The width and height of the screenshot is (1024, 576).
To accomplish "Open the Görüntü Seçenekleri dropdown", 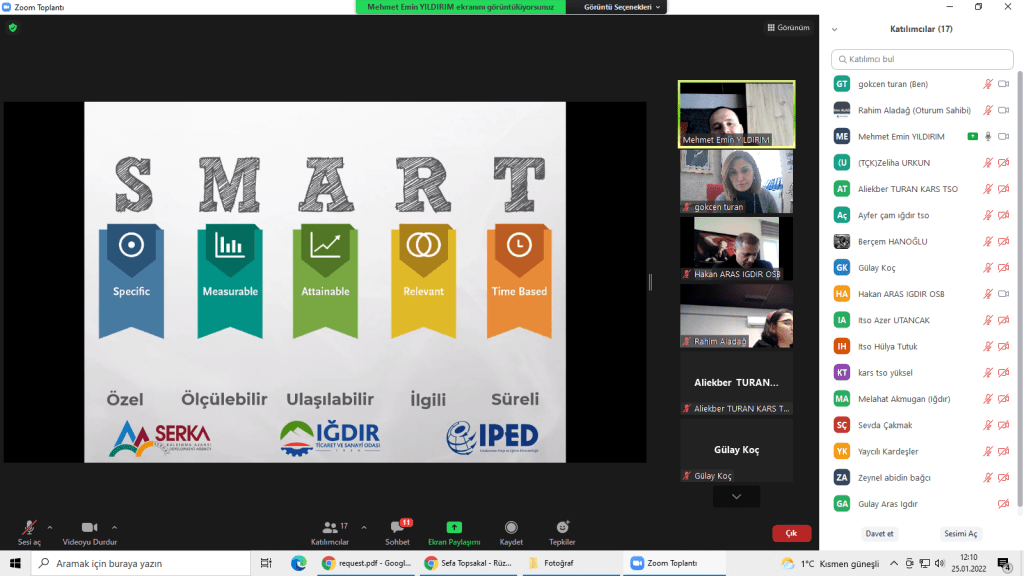I will pos(622,7).
